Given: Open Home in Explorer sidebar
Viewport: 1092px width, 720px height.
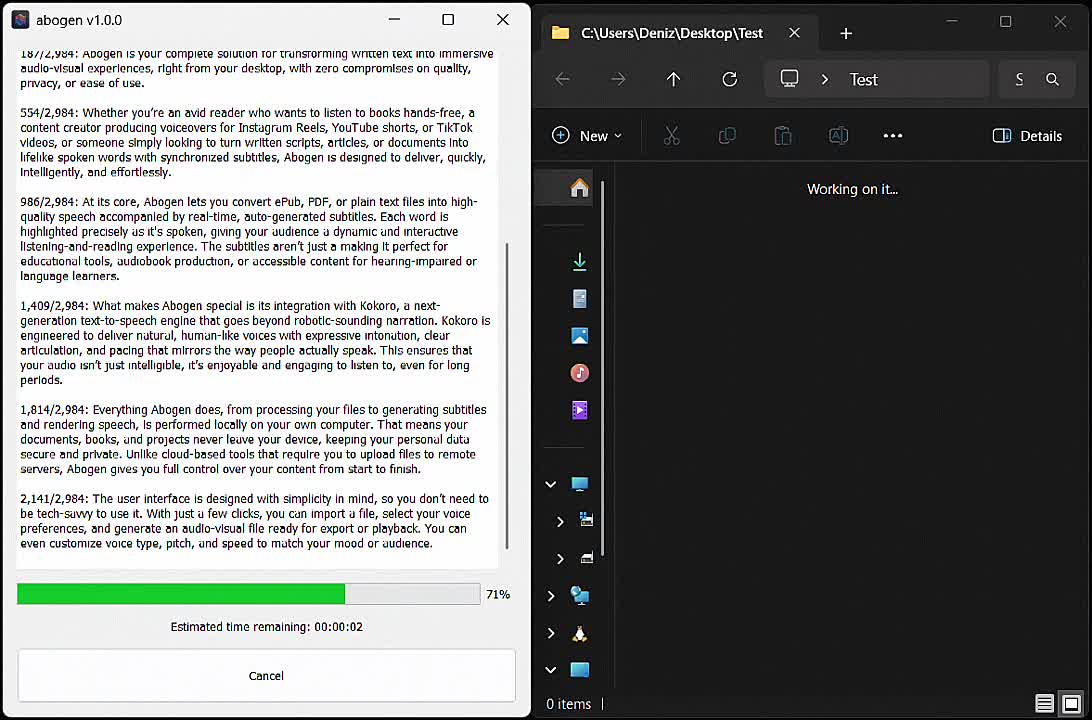Looking at the screenshot, I should (579, 188).
